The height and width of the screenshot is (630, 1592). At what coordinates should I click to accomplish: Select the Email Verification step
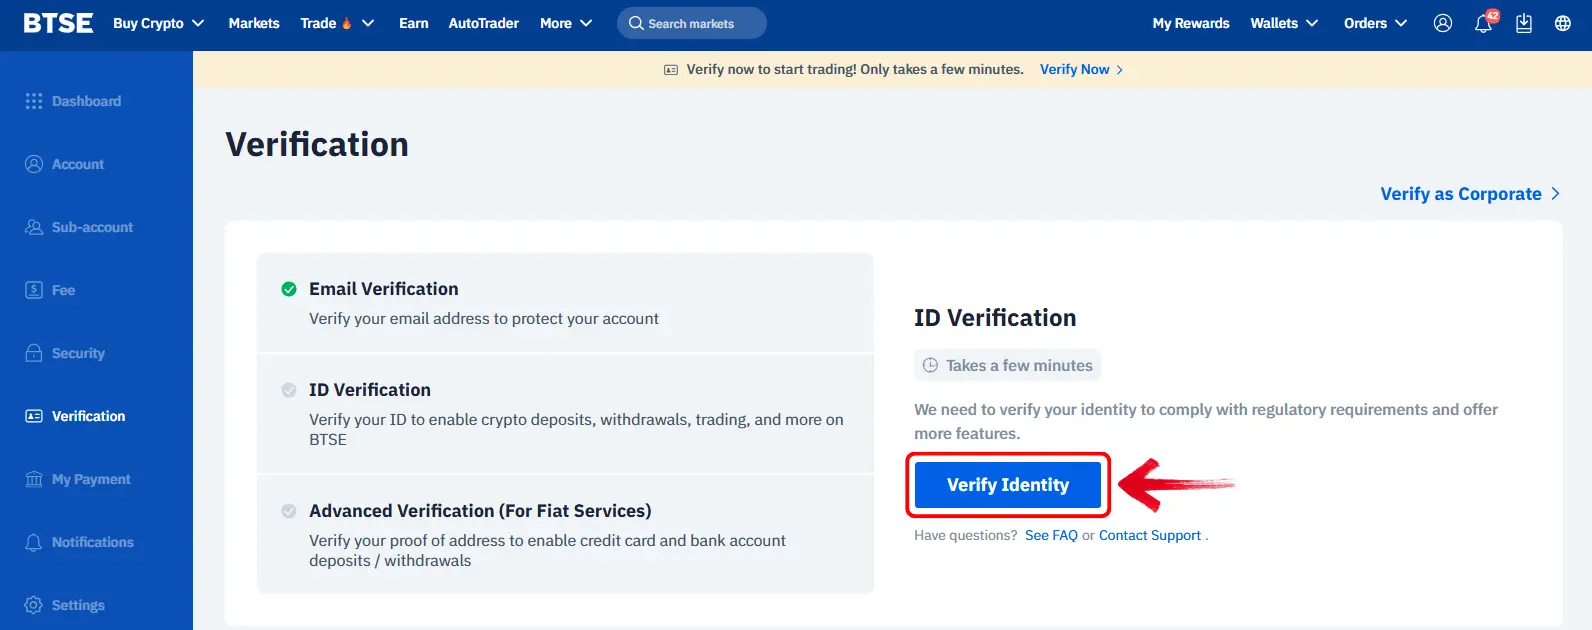565,303
